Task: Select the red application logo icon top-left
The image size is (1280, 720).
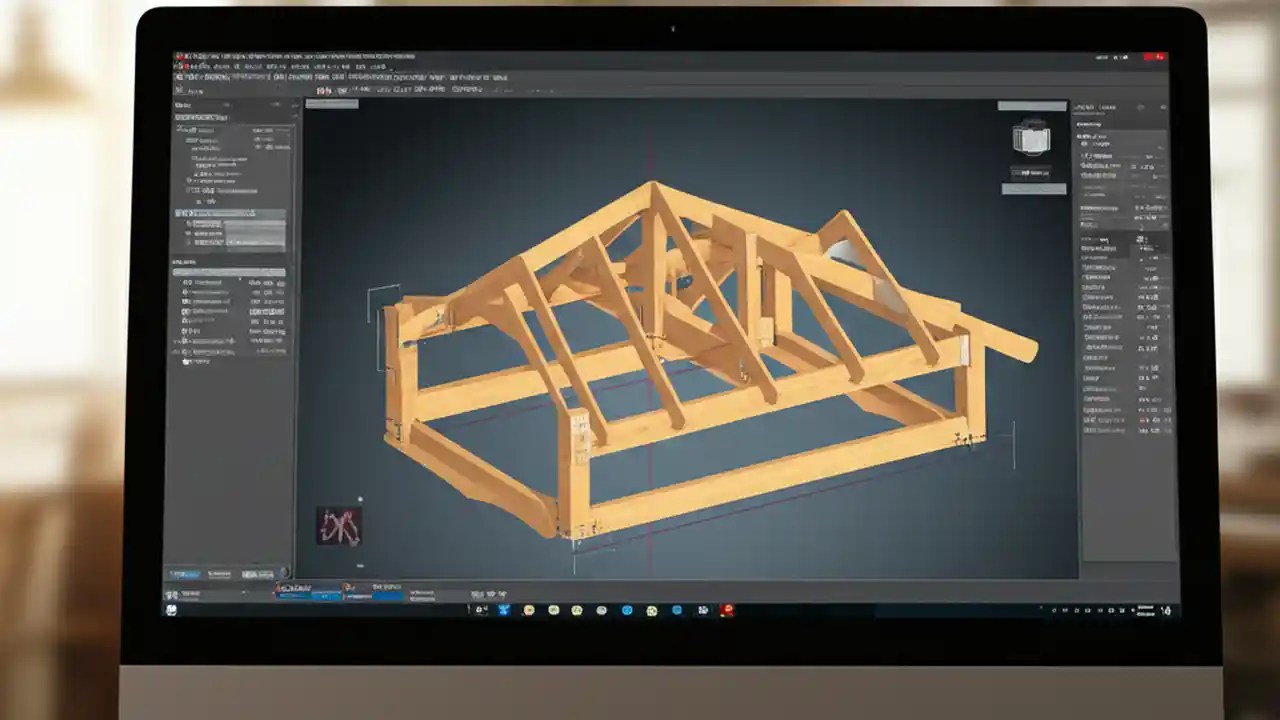Action: click(x=177, y=56)
